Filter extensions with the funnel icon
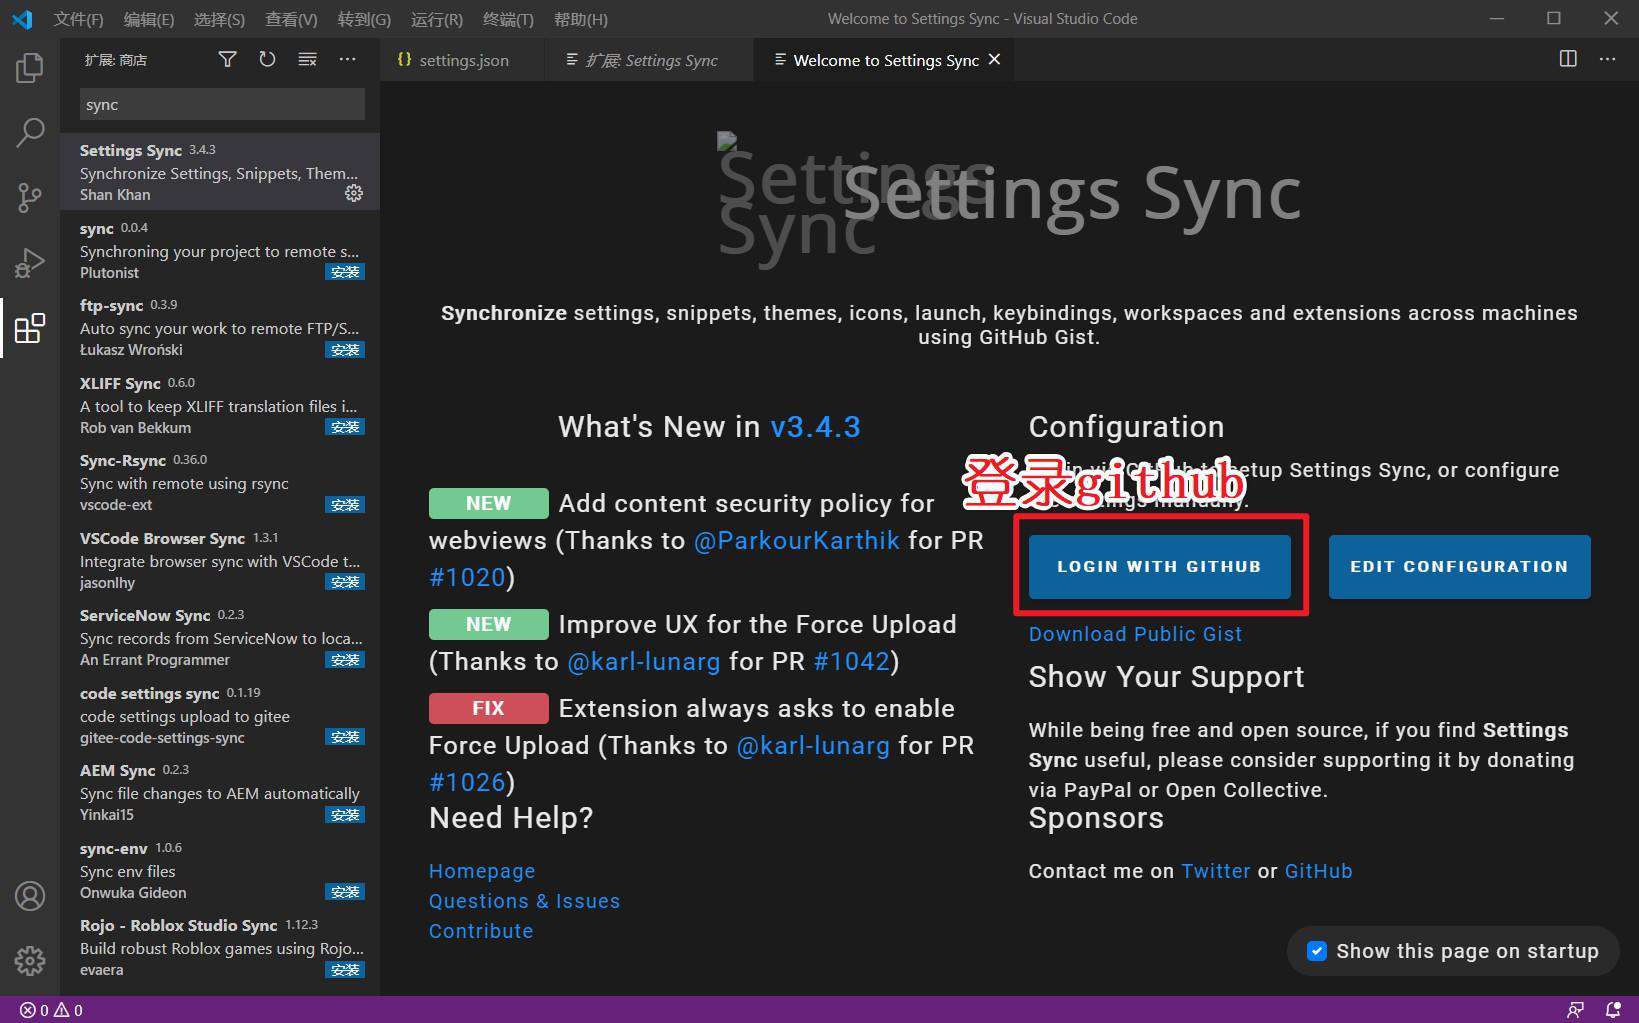The image size is (1639, 1023). coord(228,60)
